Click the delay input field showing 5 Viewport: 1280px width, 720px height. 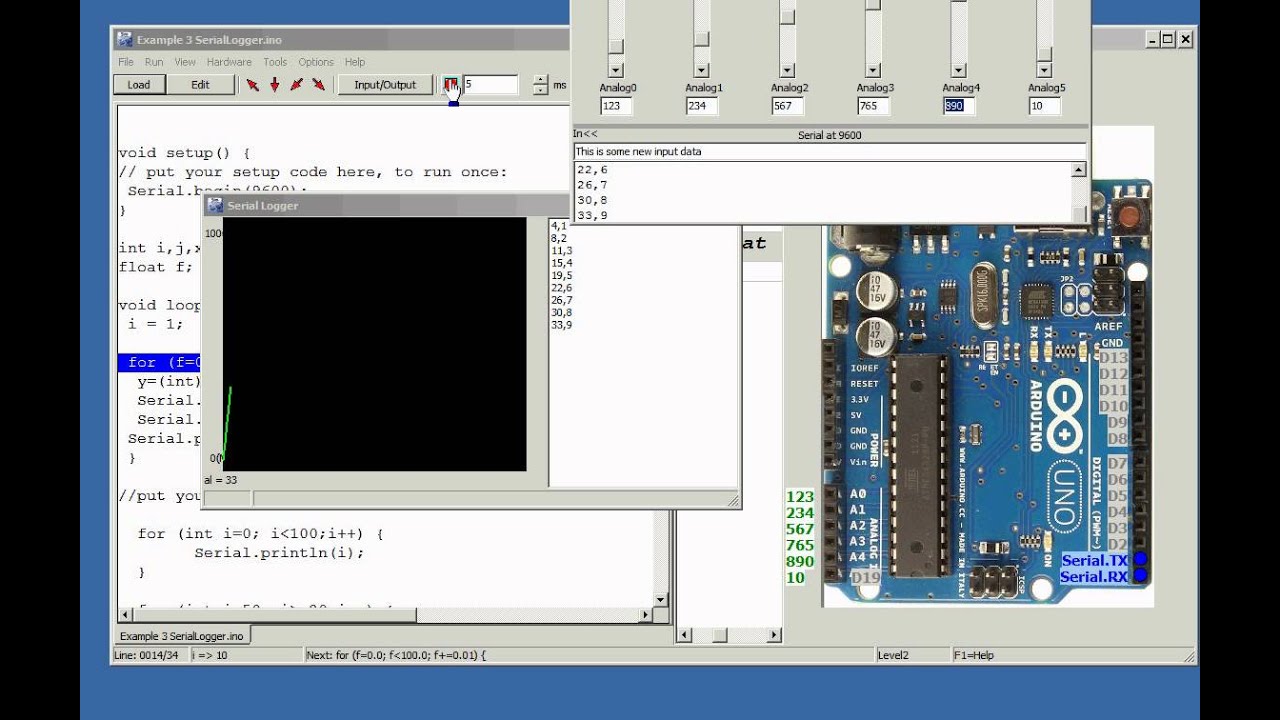[x=491, y=85]
